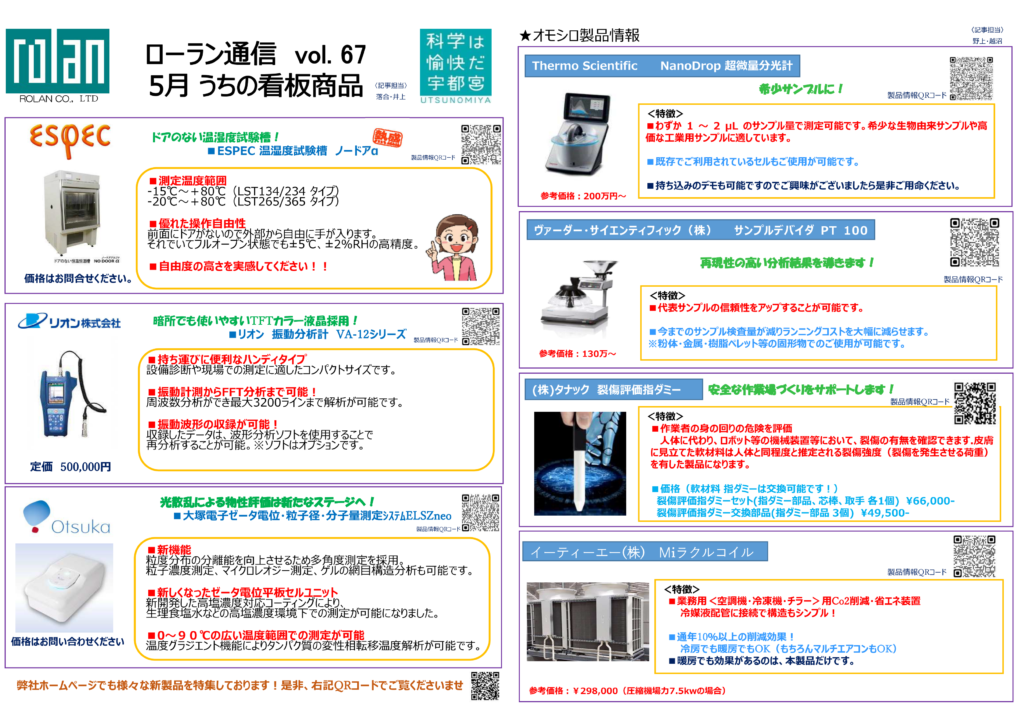Click 価格はお問合せください。 under ESPEC chamber
Screen dimensions: 1024x724
tap(78, 279)
